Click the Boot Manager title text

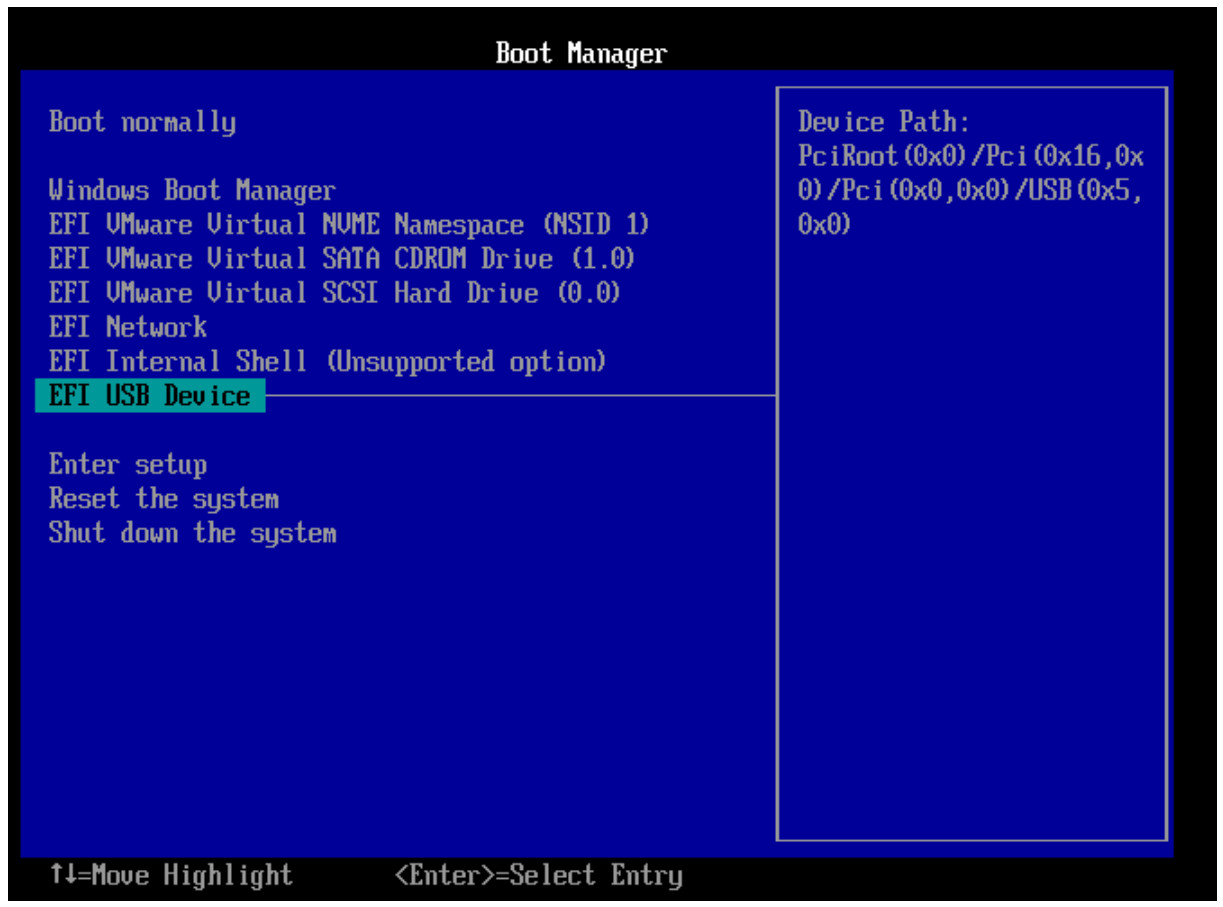click(x=581, y=53)
